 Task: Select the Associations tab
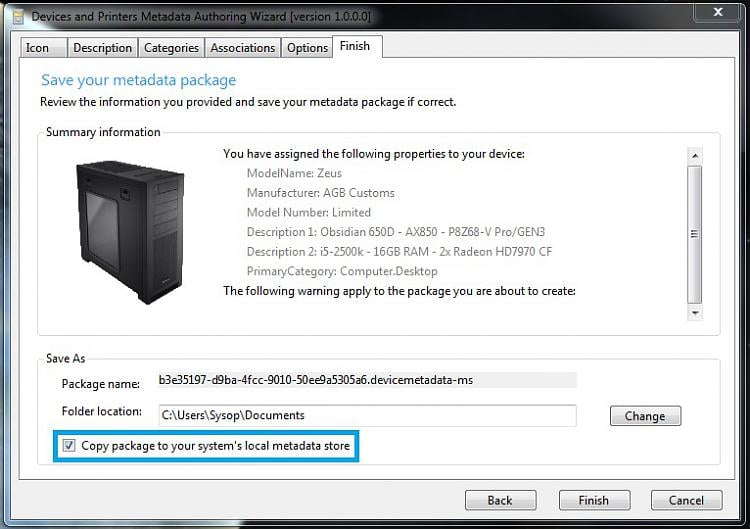point(243,48)
